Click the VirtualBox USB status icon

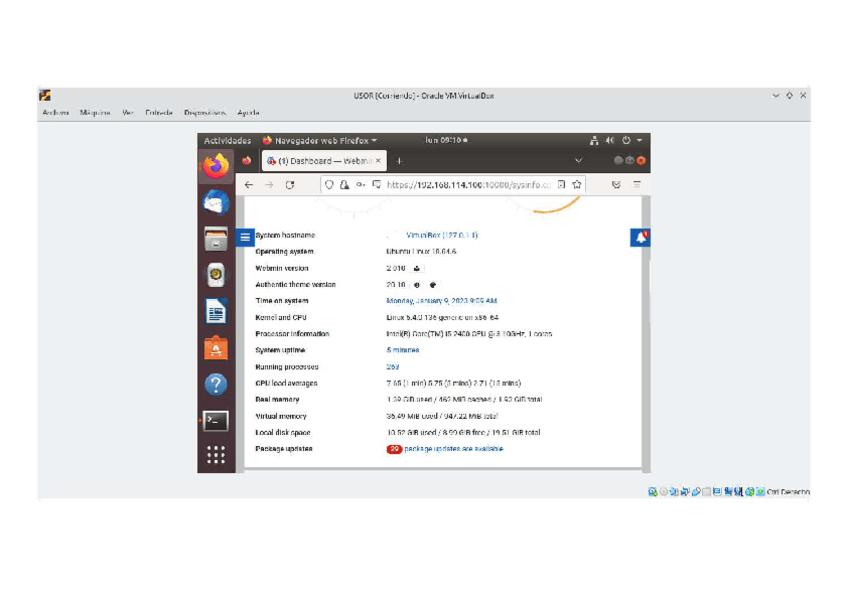[x=697, y=491]
